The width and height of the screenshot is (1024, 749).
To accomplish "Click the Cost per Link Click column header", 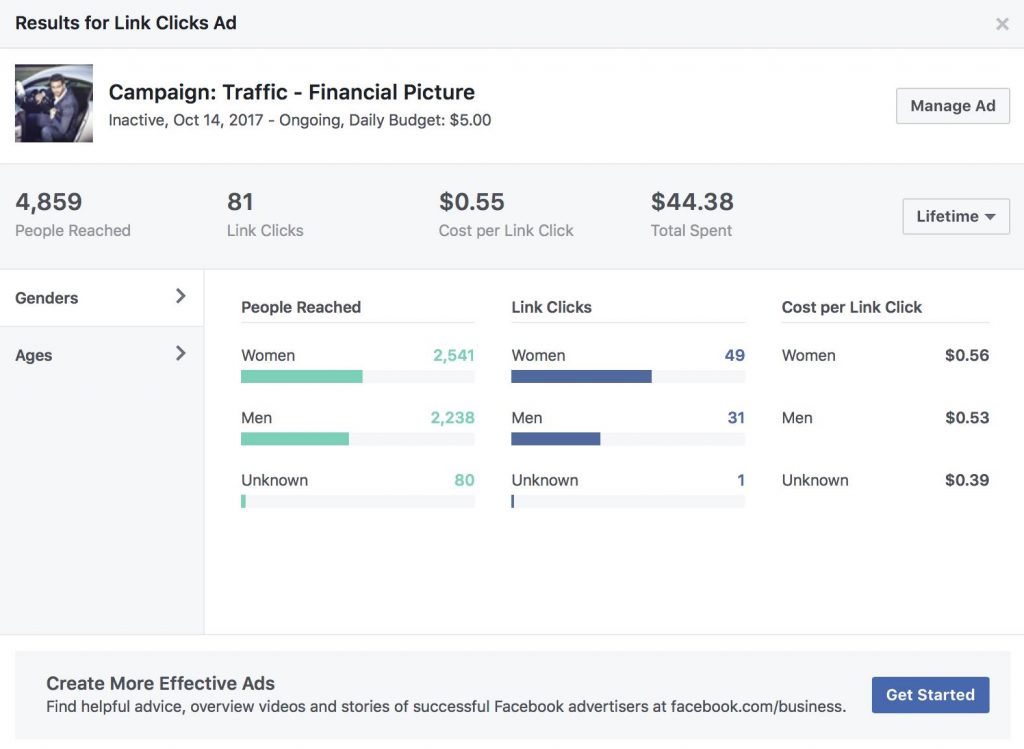I will click(x=852, y=307).
